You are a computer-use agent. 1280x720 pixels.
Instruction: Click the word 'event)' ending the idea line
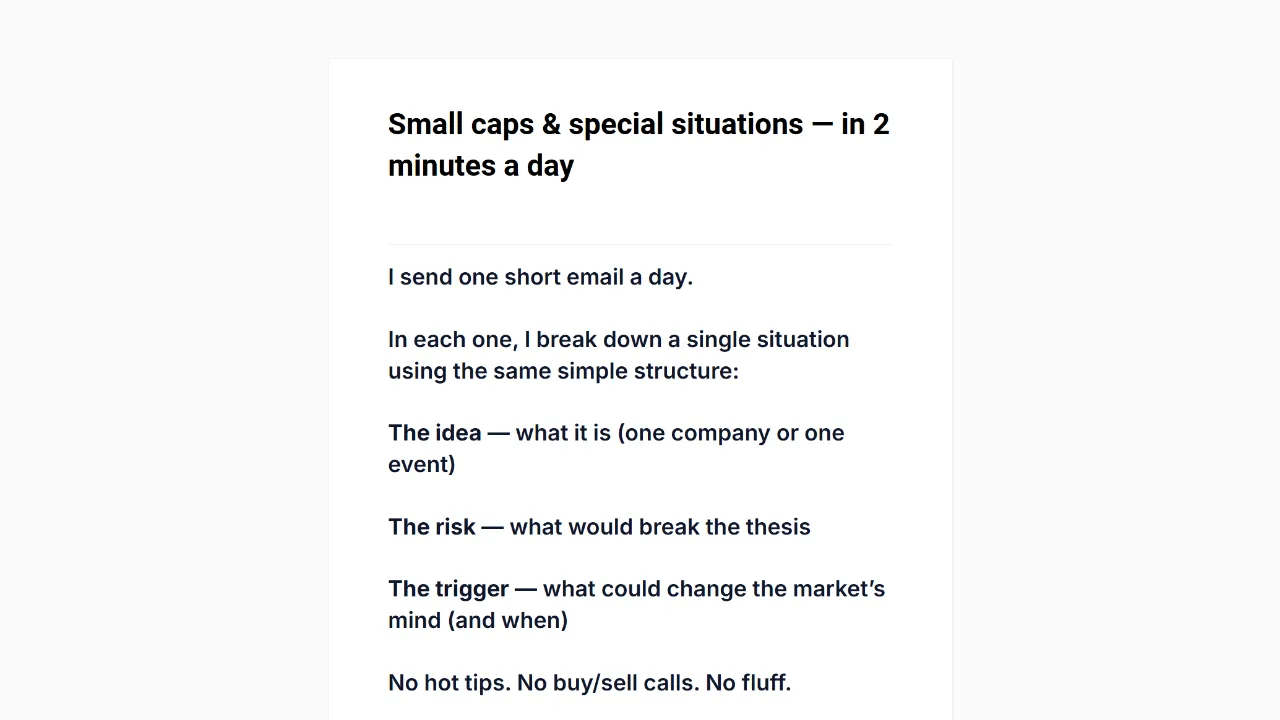[422, 464]
